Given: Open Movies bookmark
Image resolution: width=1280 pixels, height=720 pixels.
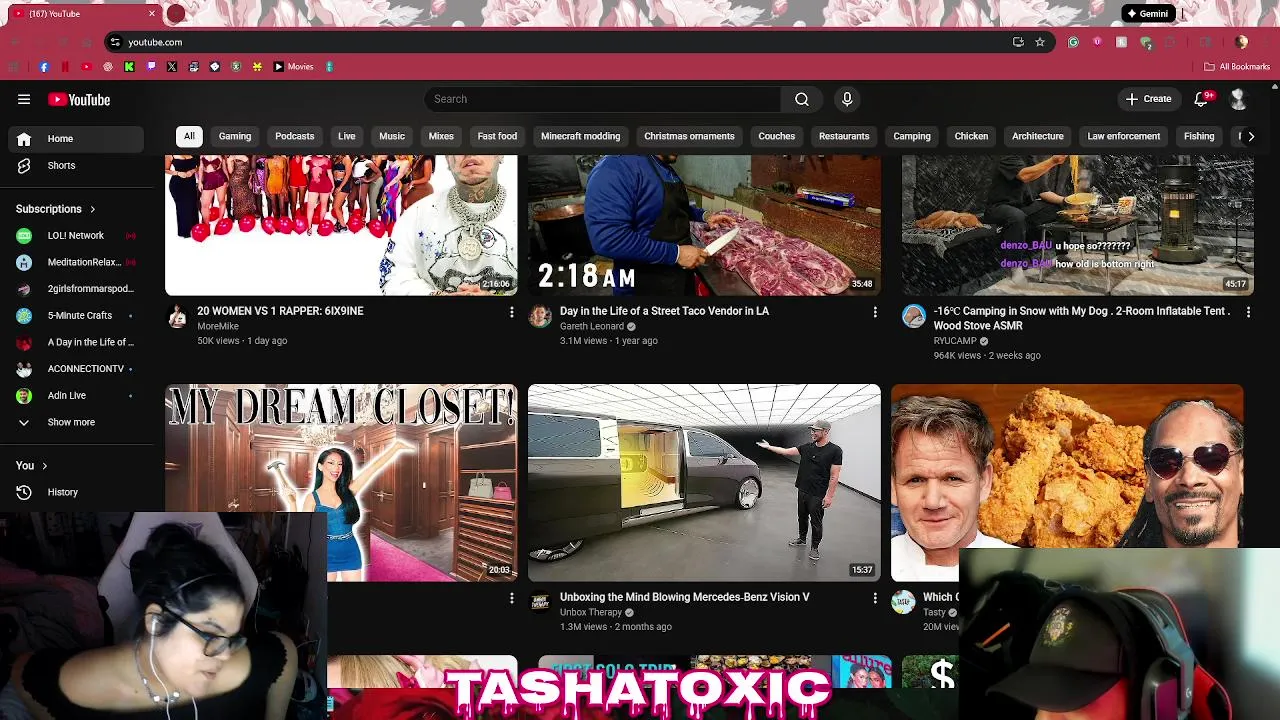Looking at the screenshot, I should coord(293,67).
